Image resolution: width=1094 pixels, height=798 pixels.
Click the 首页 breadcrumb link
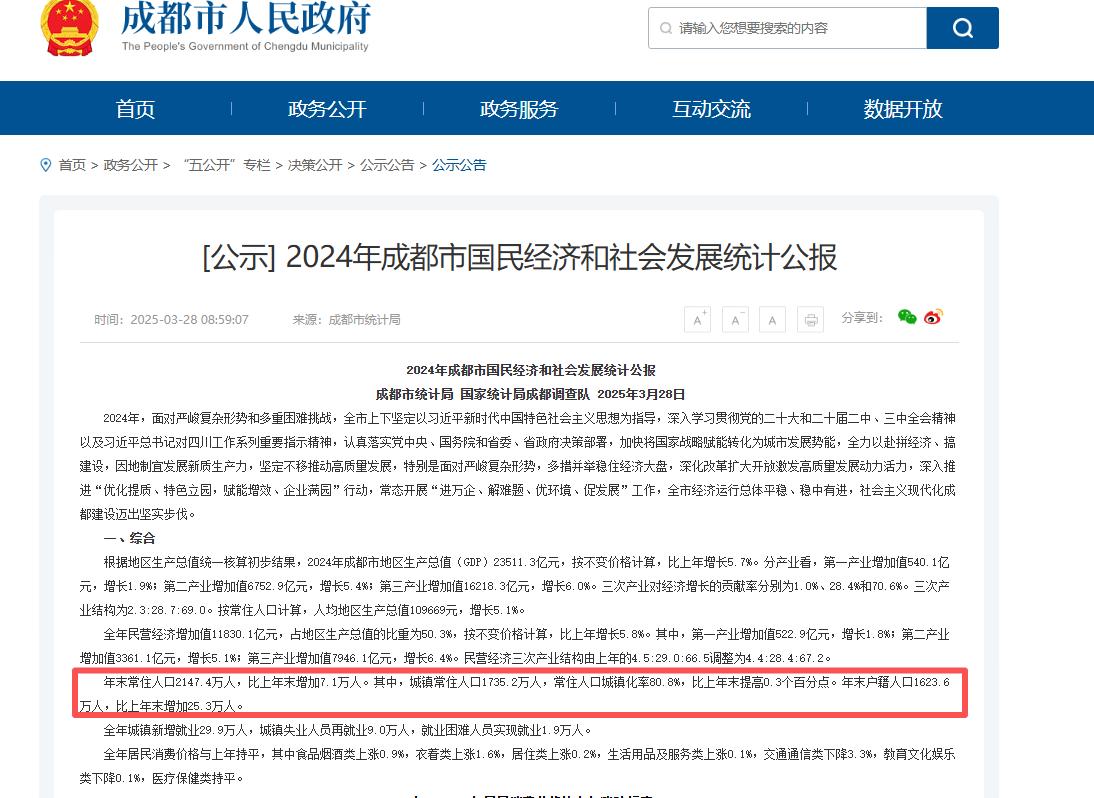(72, 165)
